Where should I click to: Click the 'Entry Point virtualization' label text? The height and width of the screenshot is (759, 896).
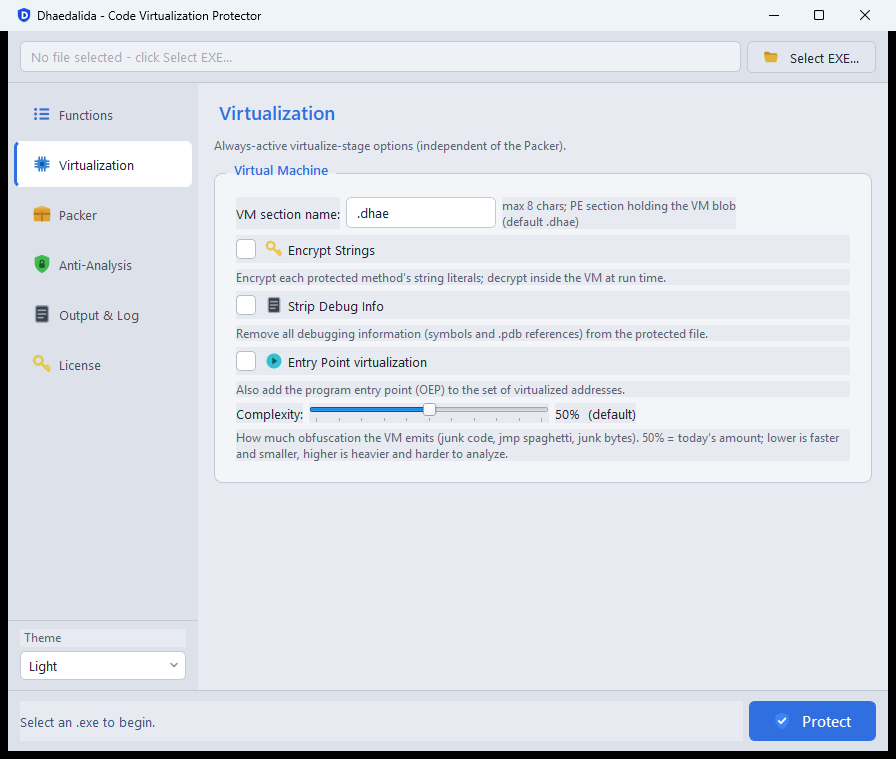click(357, 362)
